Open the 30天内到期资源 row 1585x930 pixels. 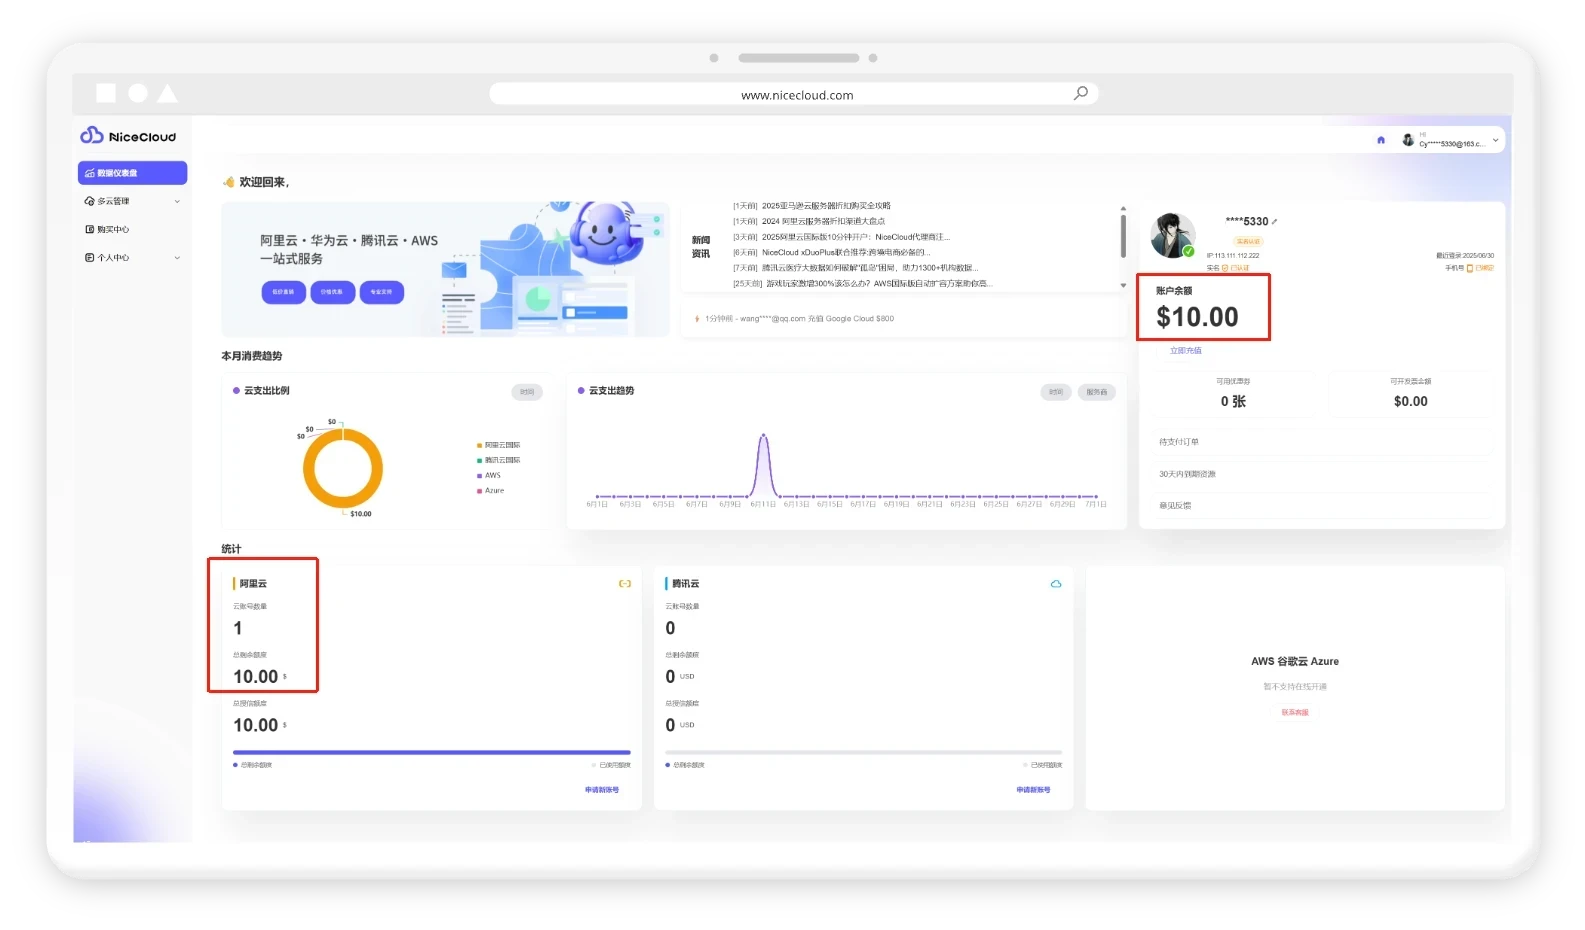coord(1321,474)
